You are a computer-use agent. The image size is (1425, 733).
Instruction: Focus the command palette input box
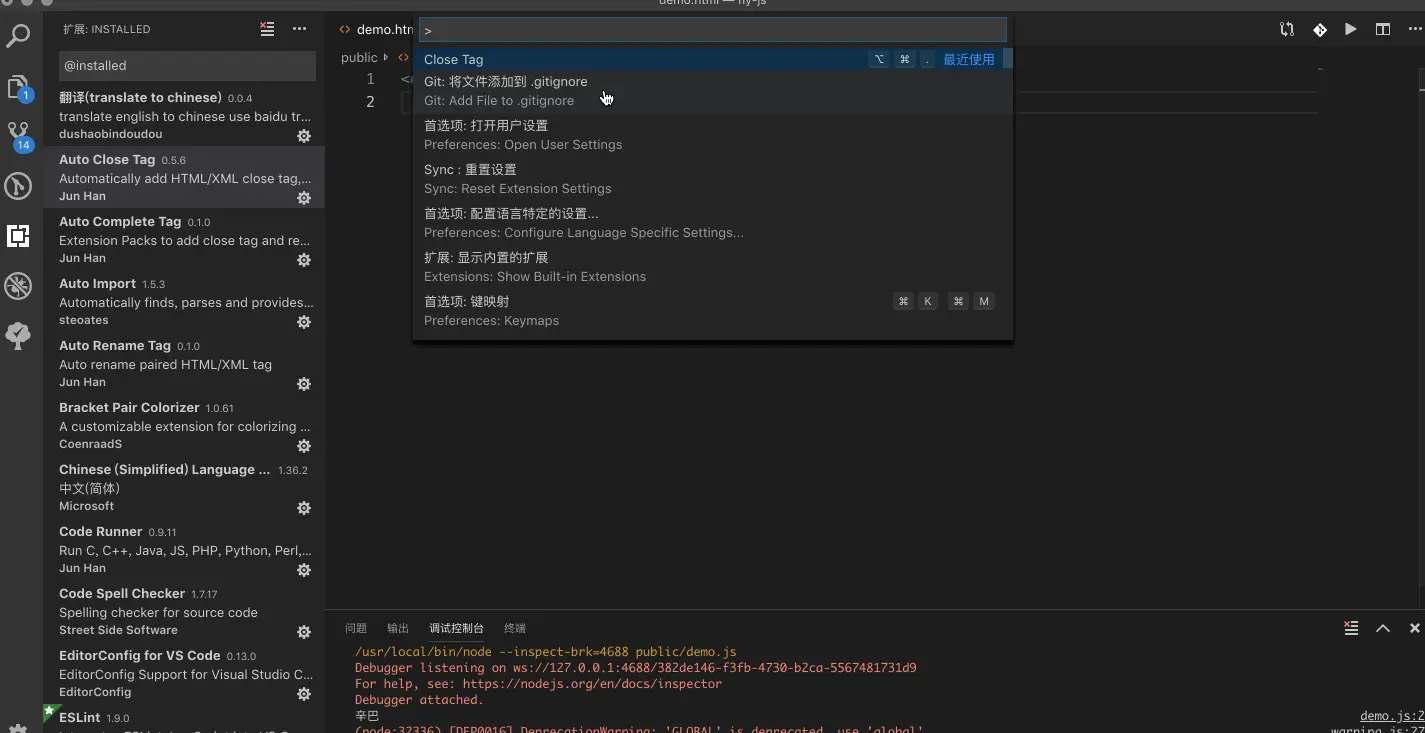713,30
